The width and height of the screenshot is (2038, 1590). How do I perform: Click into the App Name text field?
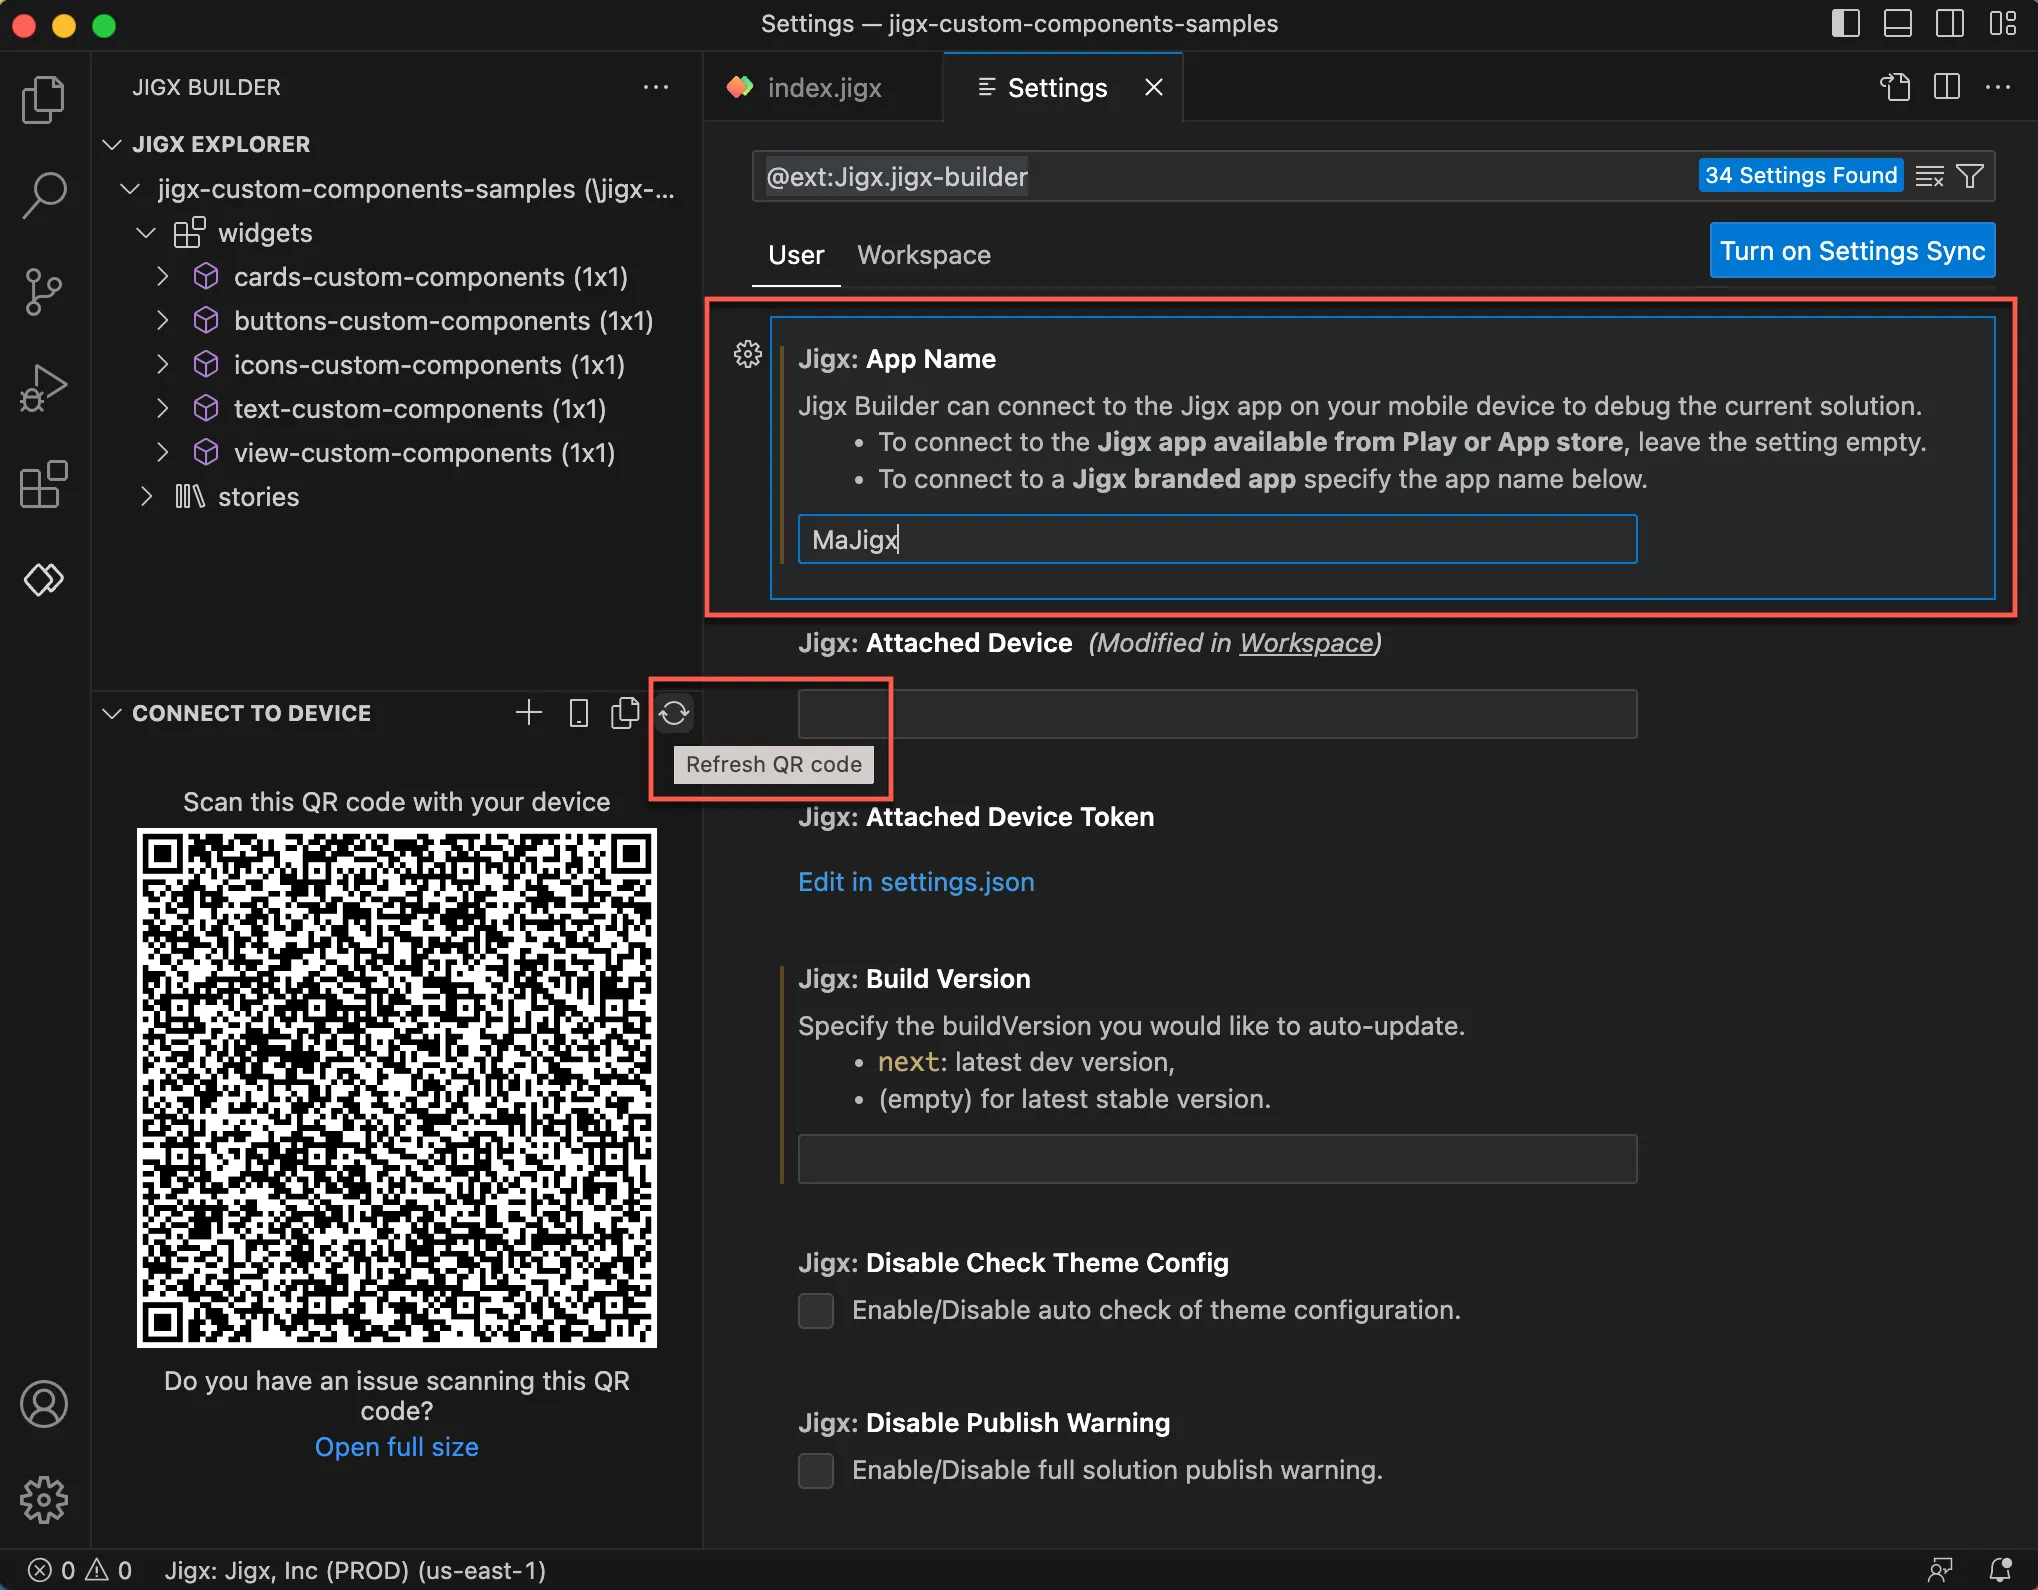[1217, 539]
